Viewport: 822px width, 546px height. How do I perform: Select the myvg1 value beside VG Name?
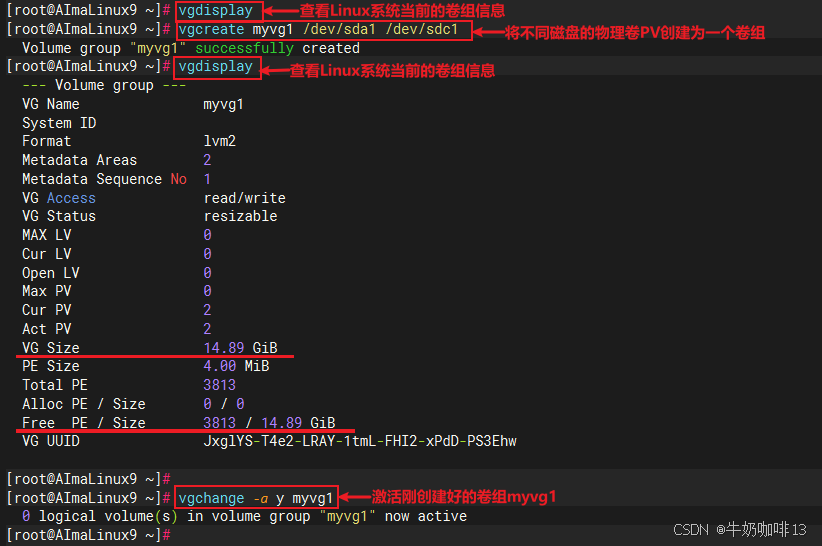223,104
